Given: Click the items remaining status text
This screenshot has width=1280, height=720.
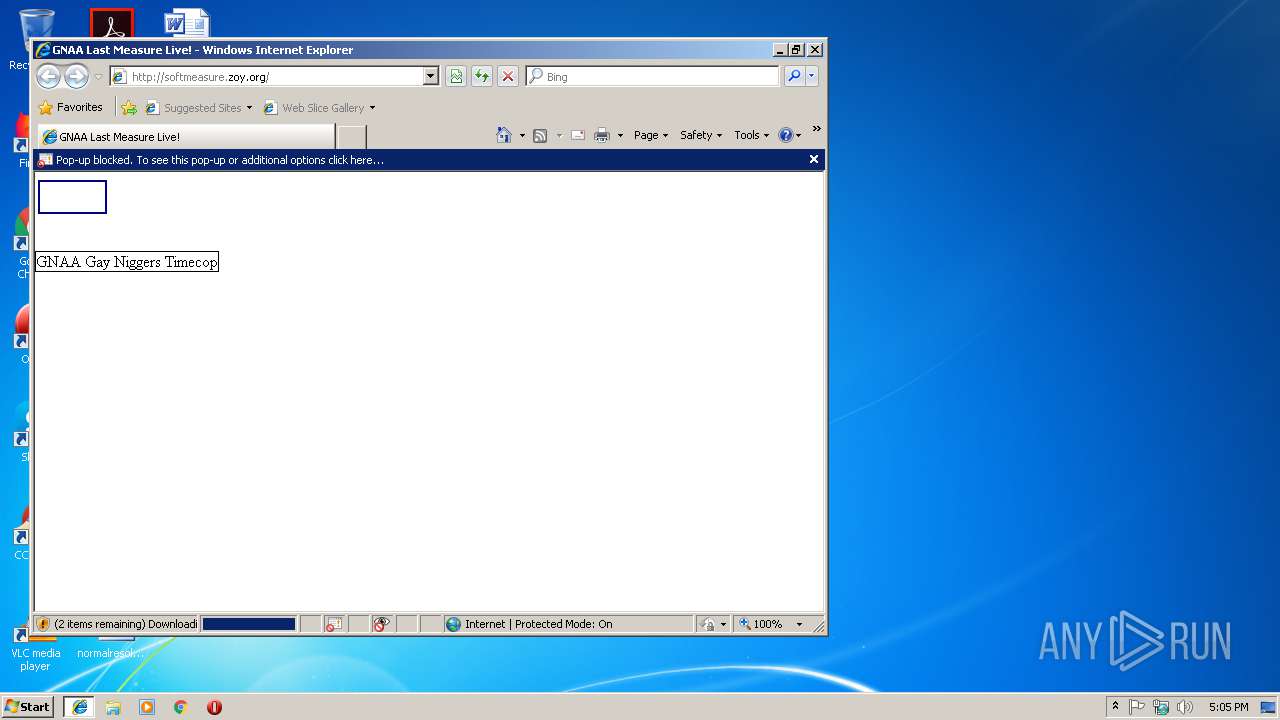Looking at the screenshot, I should [x=125, y=624].
